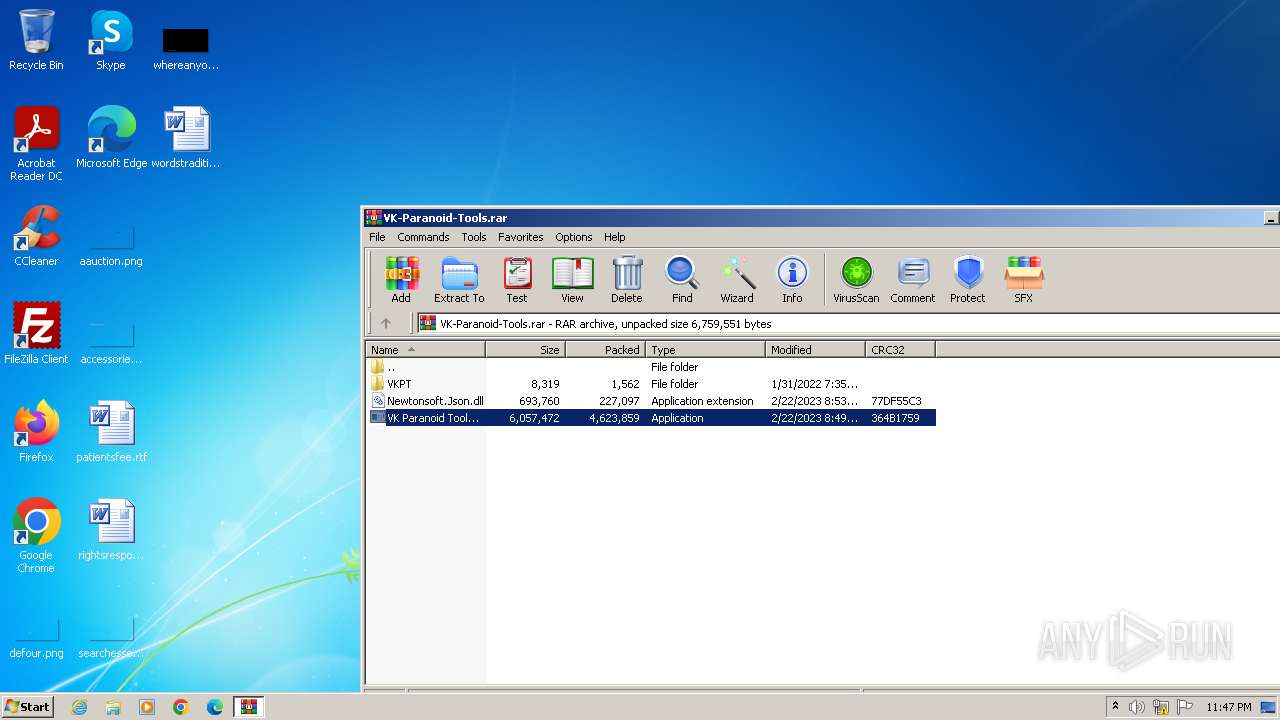
Task: Select the accessorie... desktop file
Action: pos(111,343)
